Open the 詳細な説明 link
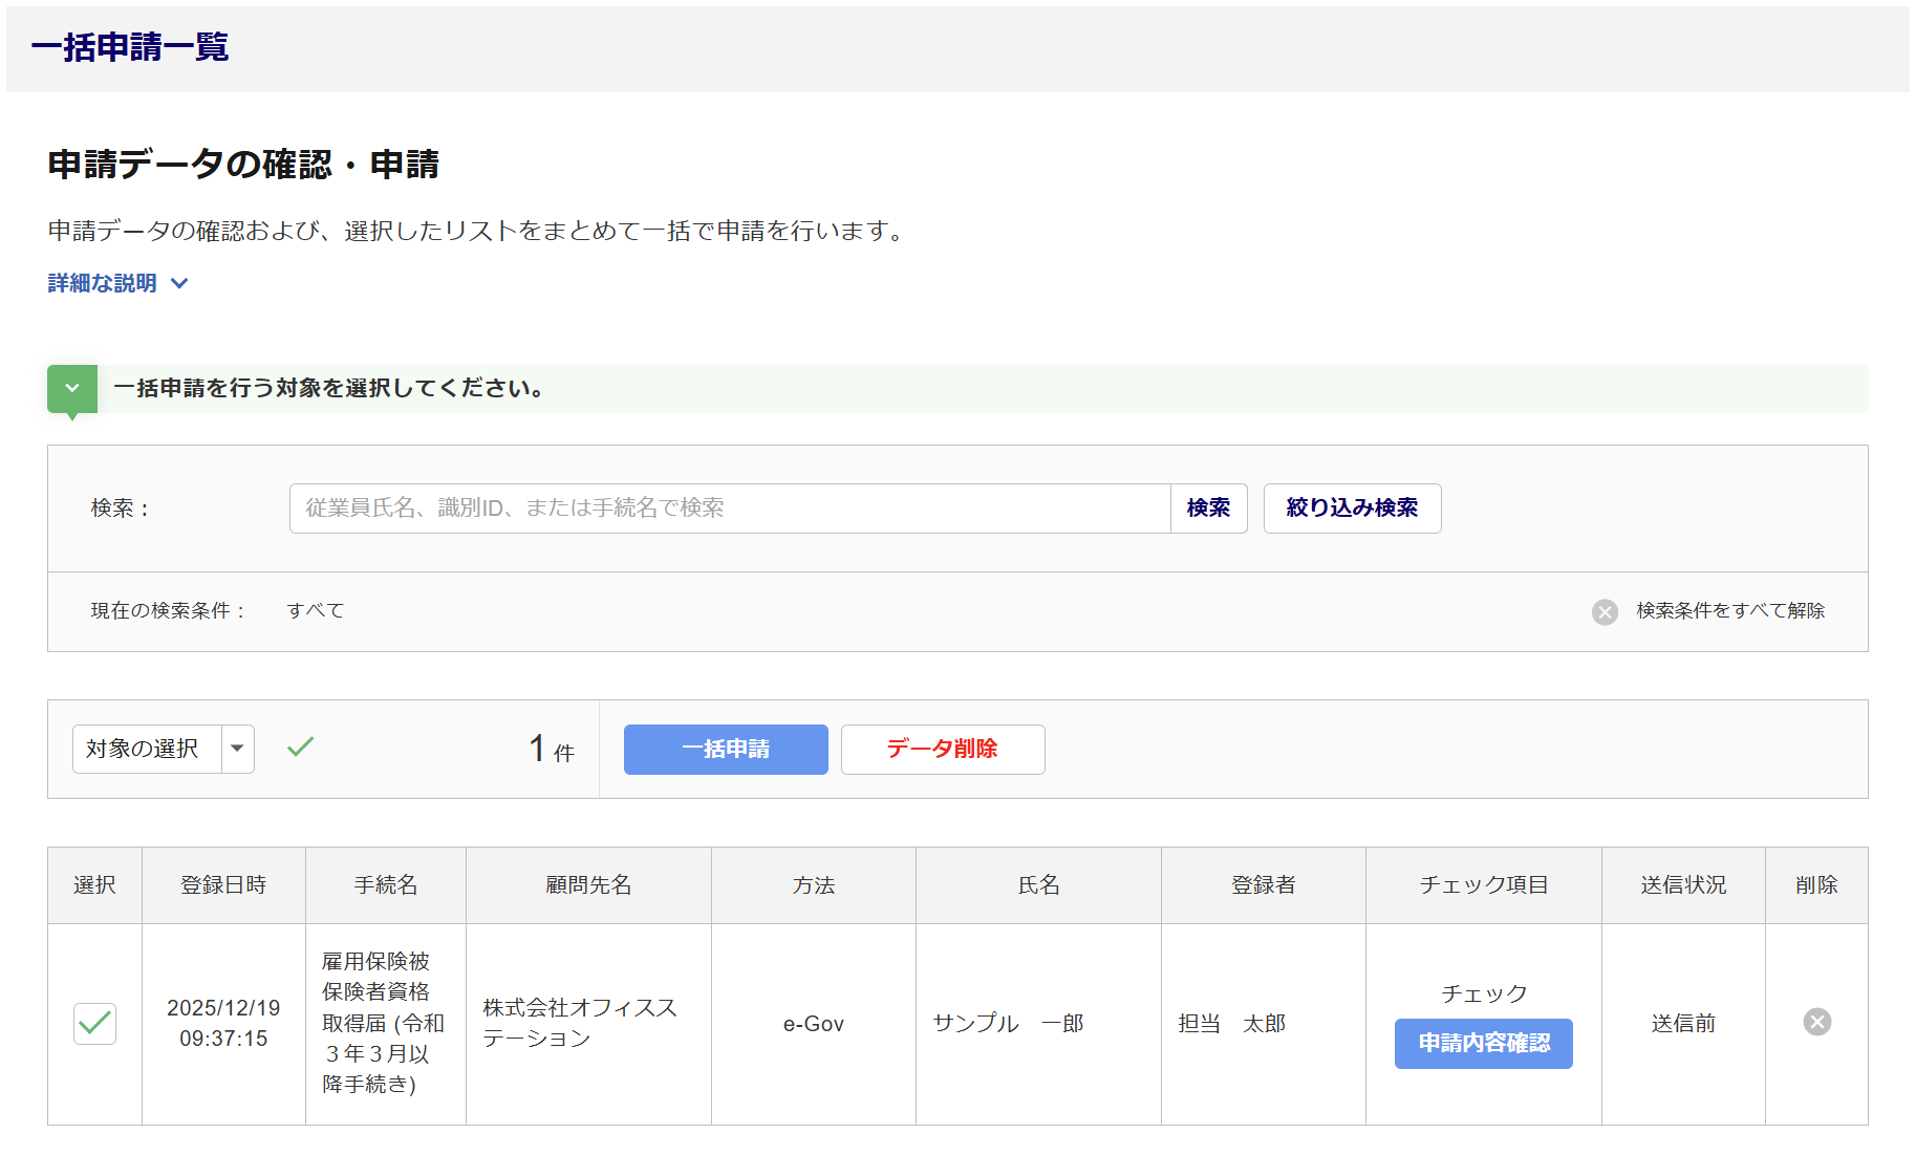Screen dimensions: 1916x1176 coord(102,284)
